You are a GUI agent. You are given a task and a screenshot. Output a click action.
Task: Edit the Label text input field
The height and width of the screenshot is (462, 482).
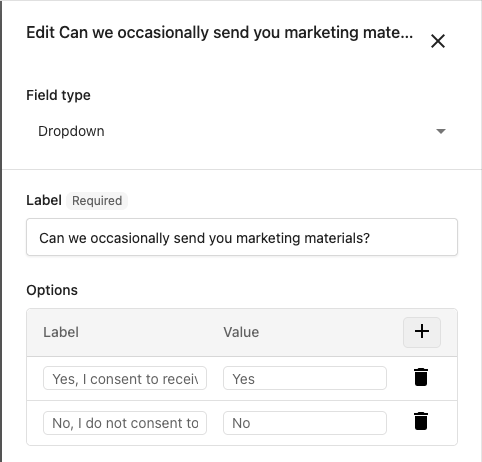click(x=242, y=237)
